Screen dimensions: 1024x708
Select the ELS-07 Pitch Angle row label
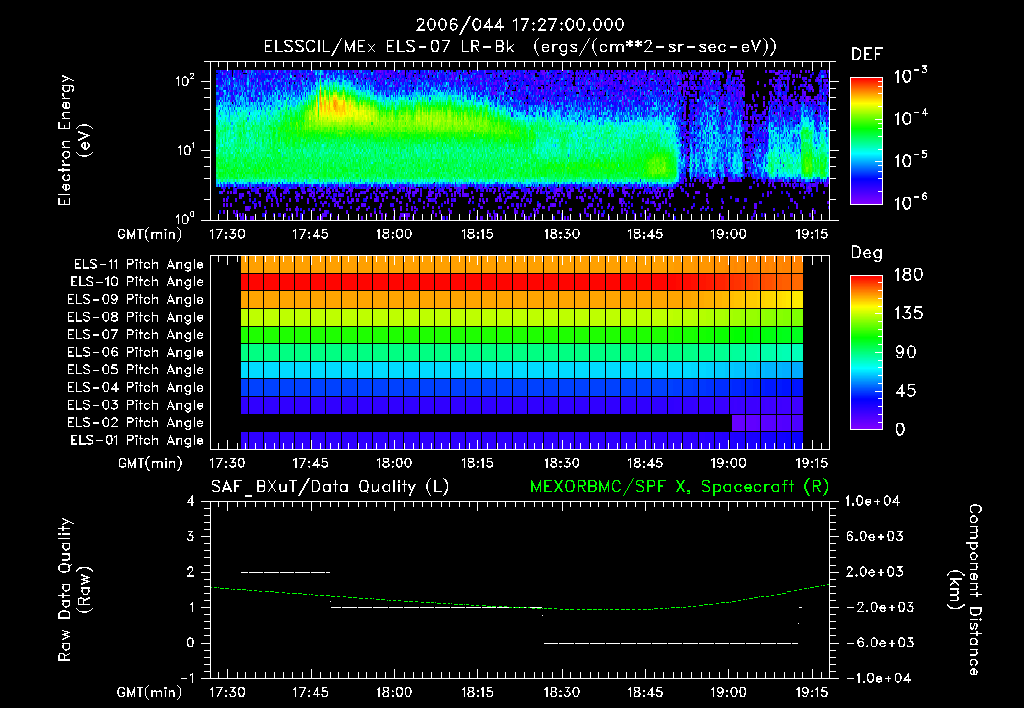click(x=135, y=334)
